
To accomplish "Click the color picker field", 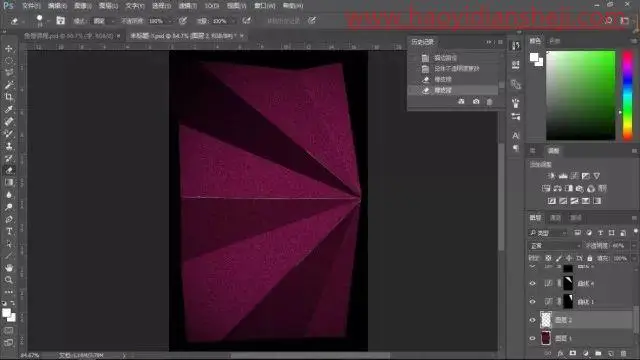I will point(580,96).
